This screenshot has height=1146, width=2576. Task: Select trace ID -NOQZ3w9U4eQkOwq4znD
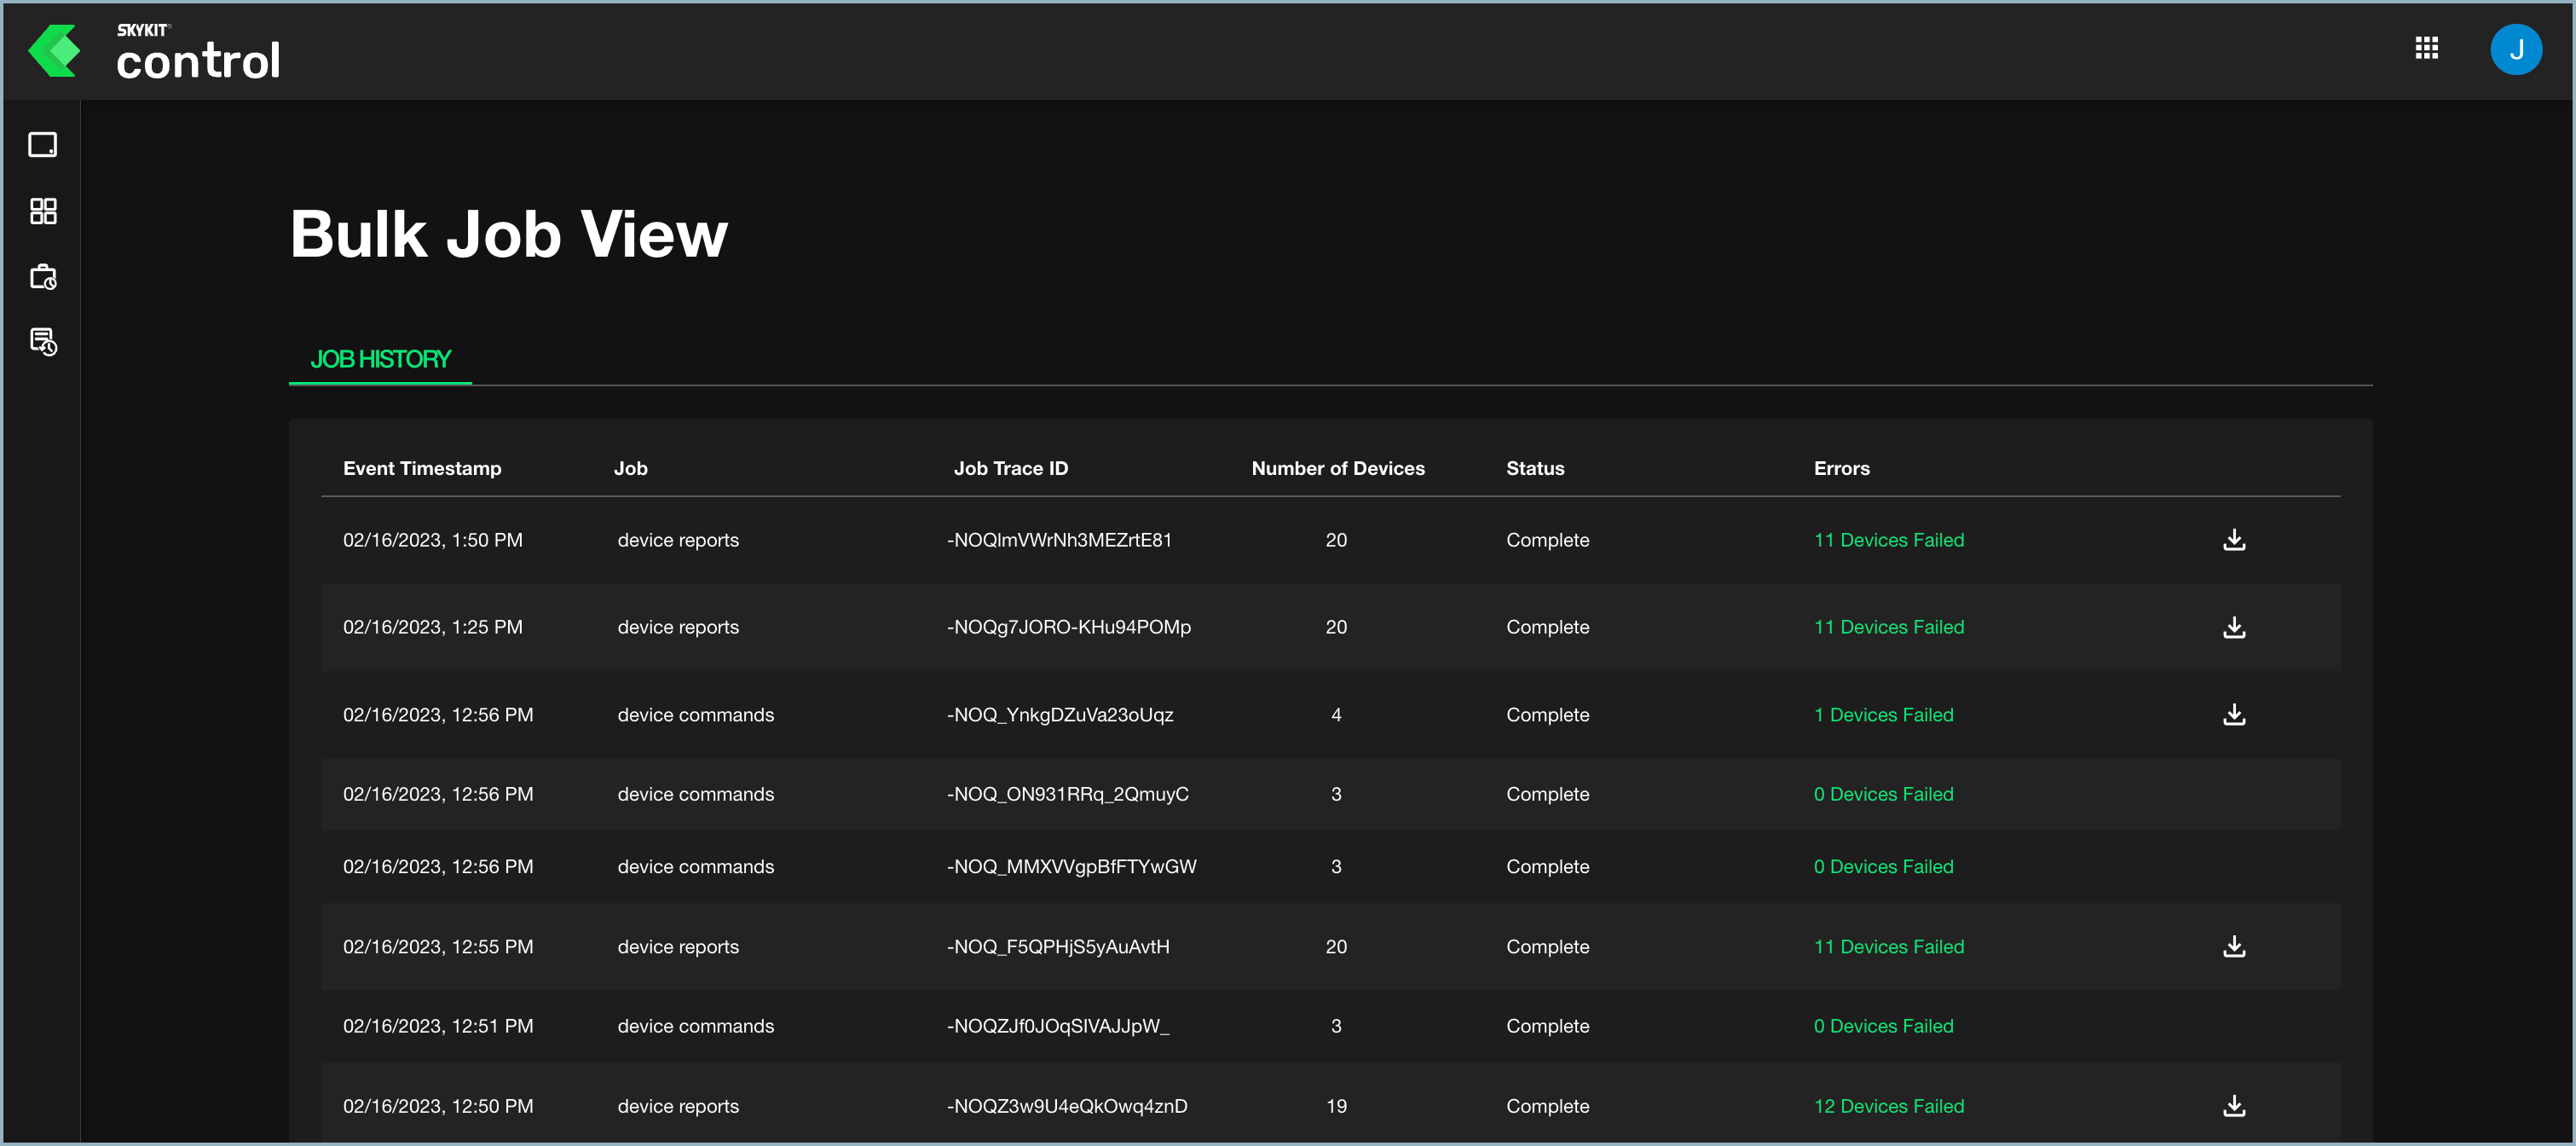[1067, 1106]
